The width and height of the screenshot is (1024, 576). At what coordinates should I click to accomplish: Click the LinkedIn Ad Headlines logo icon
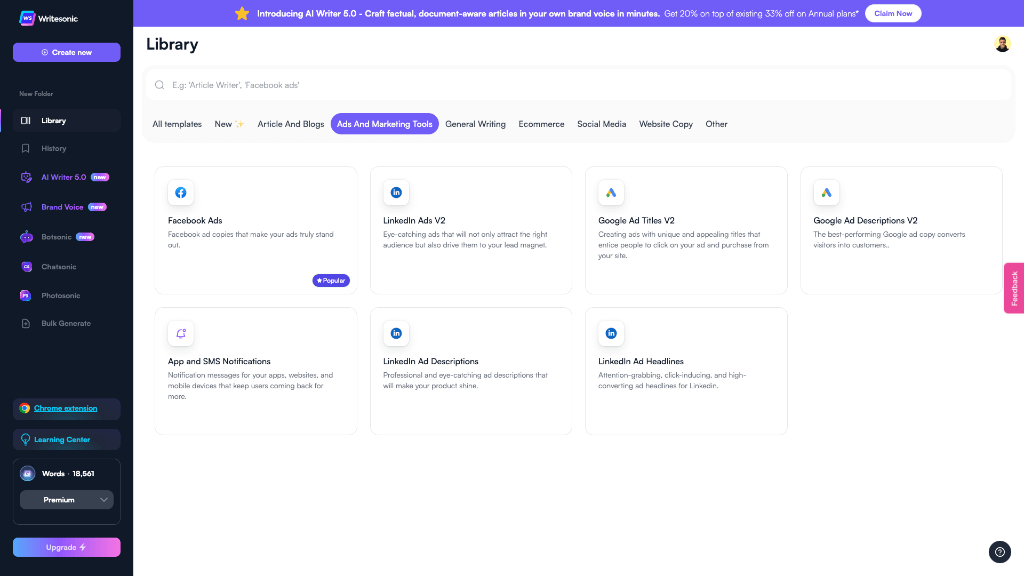point(611,333)
